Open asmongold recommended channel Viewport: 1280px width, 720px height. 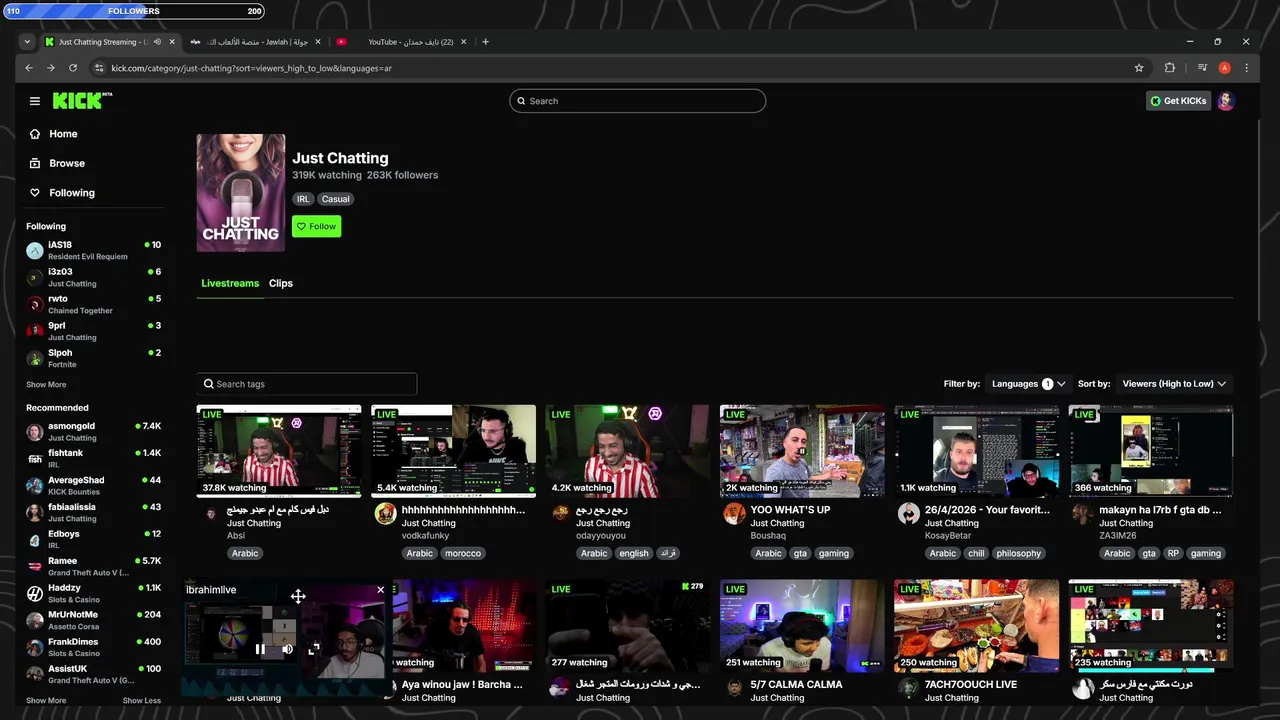click(93, 432)
